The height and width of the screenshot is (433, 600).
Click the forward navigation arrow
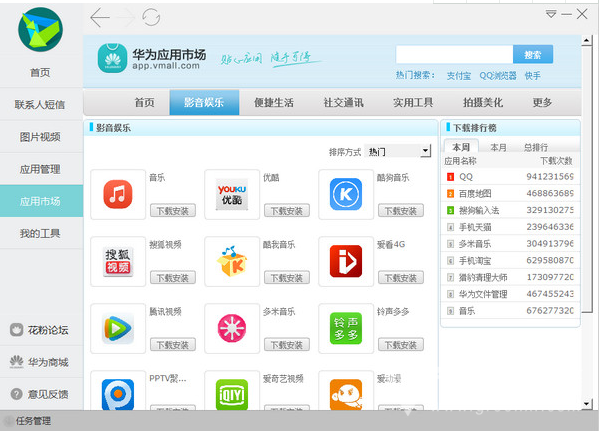click(x=125, y=18)
